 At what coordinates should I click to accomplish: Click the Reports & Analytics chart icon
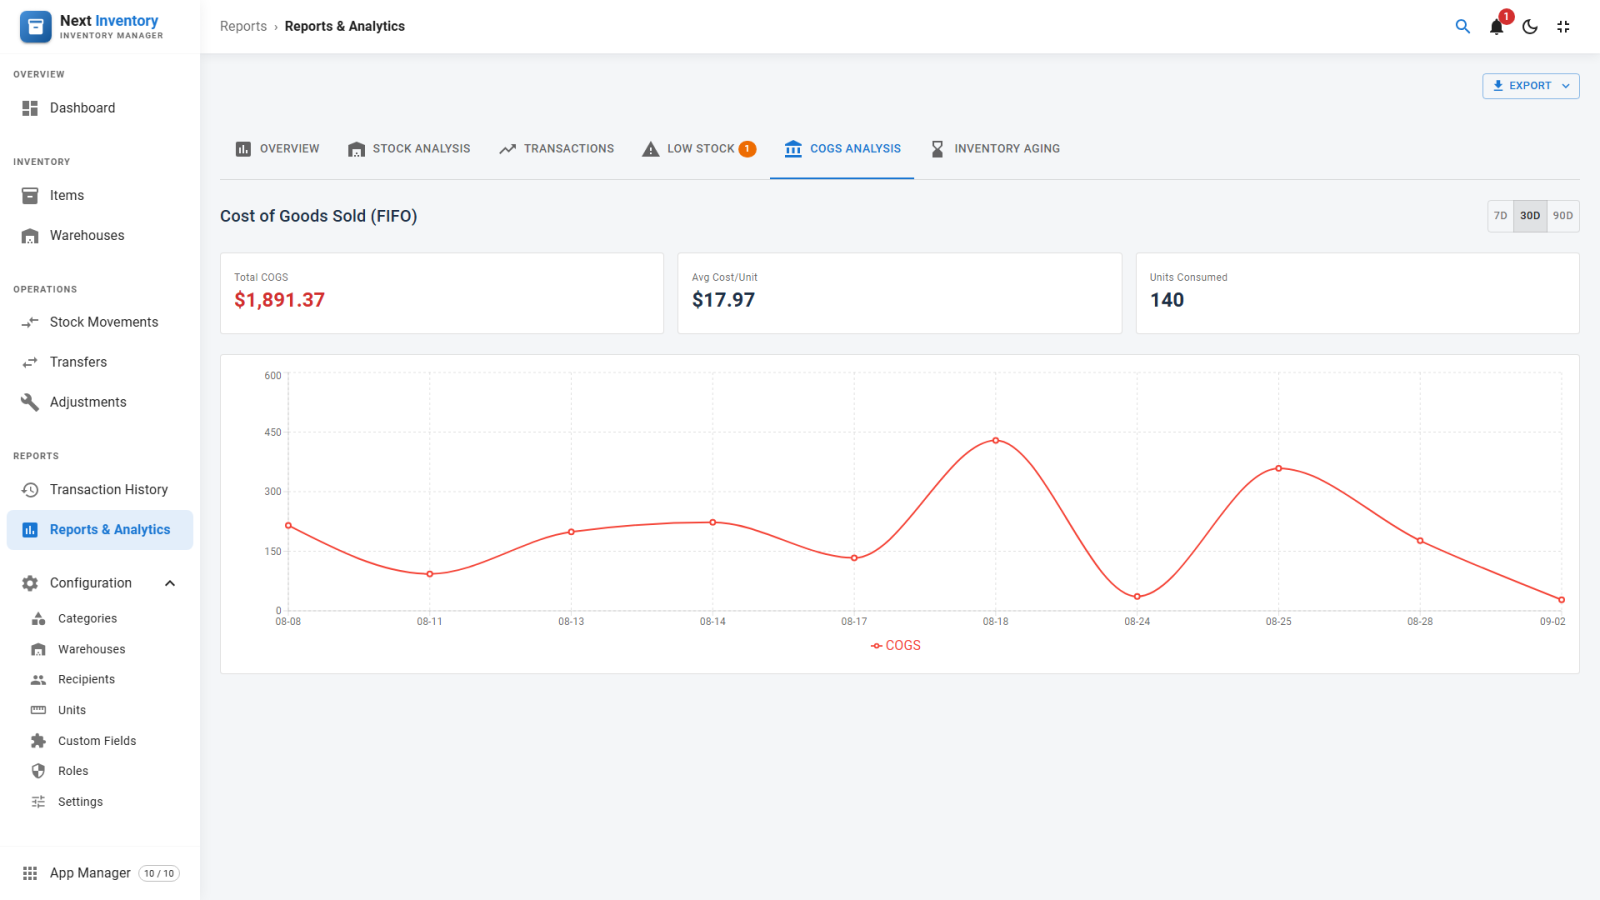[30, 530]
